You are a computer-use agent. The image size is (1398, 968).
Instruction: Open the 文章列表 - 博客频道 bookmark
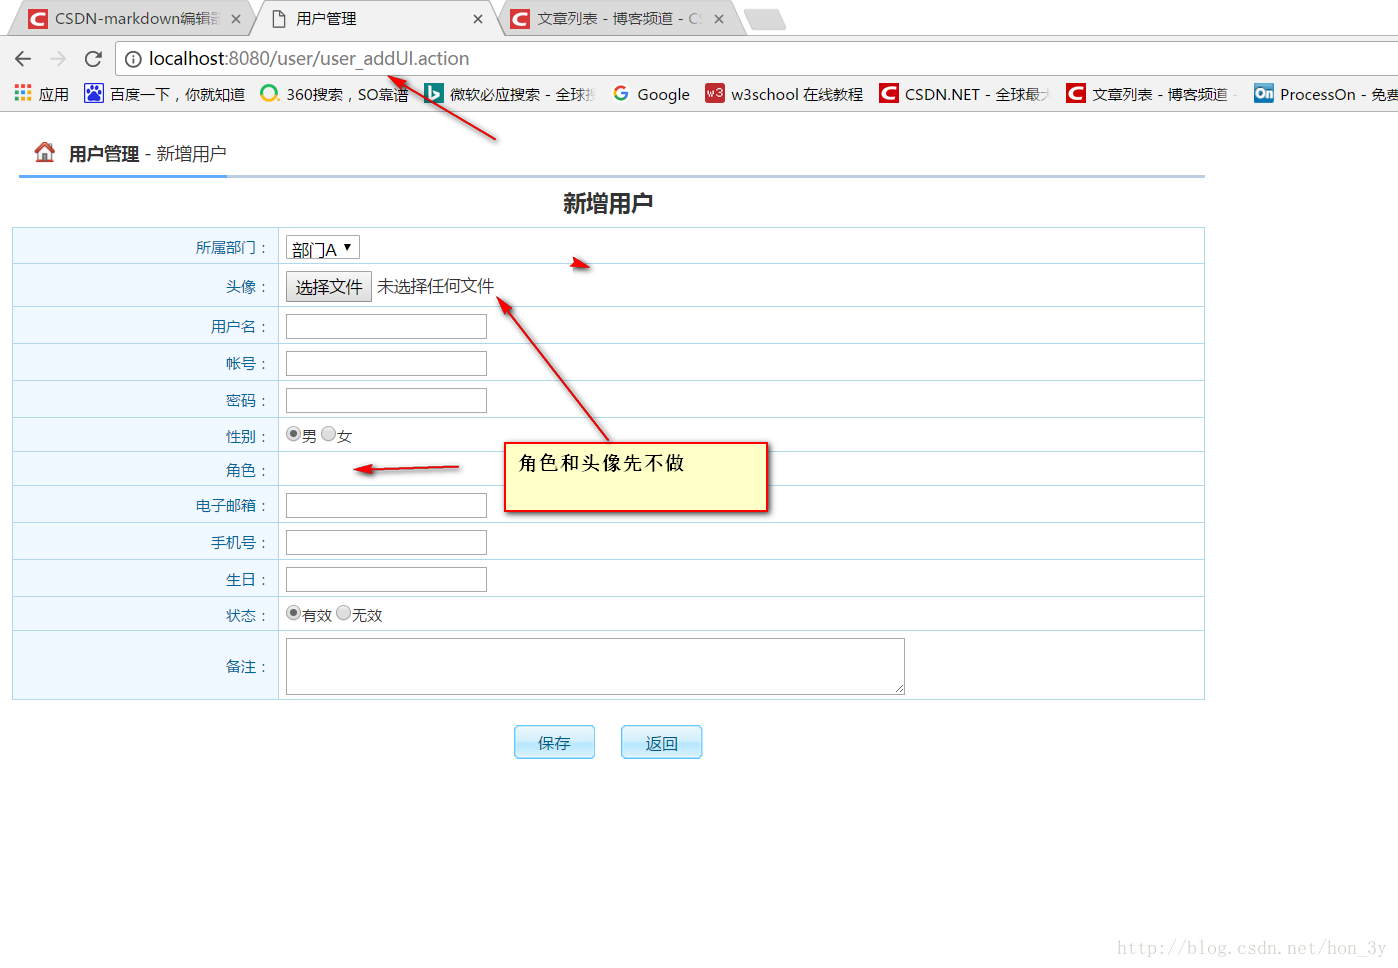point(1151,94)
